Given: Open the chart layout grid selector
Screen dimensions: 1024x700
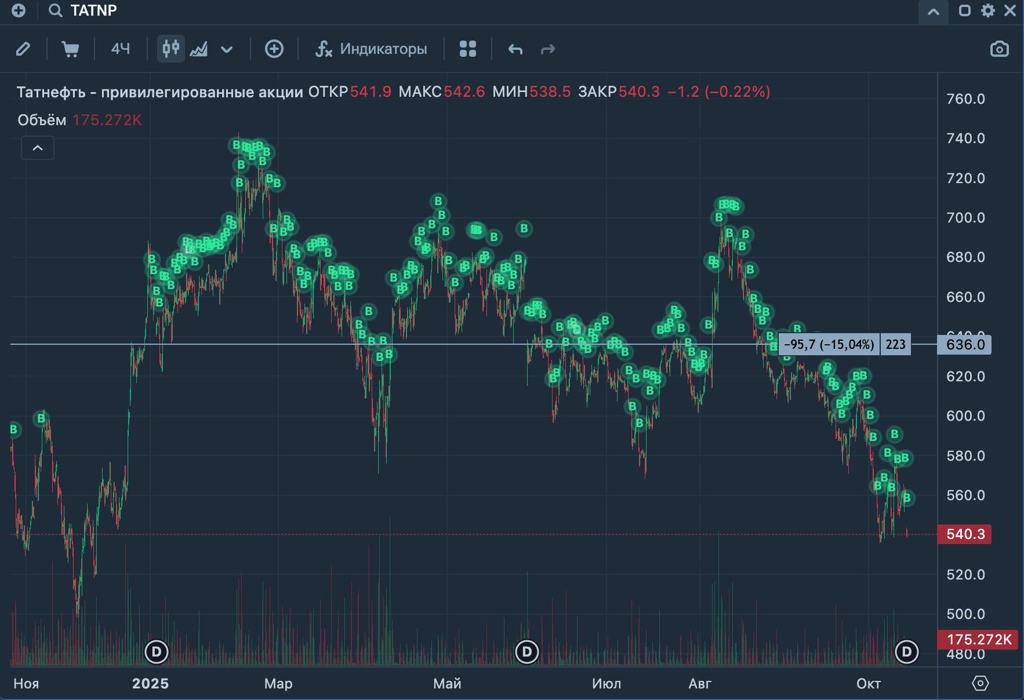Looking at the screenshot, I should click(468, 49).
